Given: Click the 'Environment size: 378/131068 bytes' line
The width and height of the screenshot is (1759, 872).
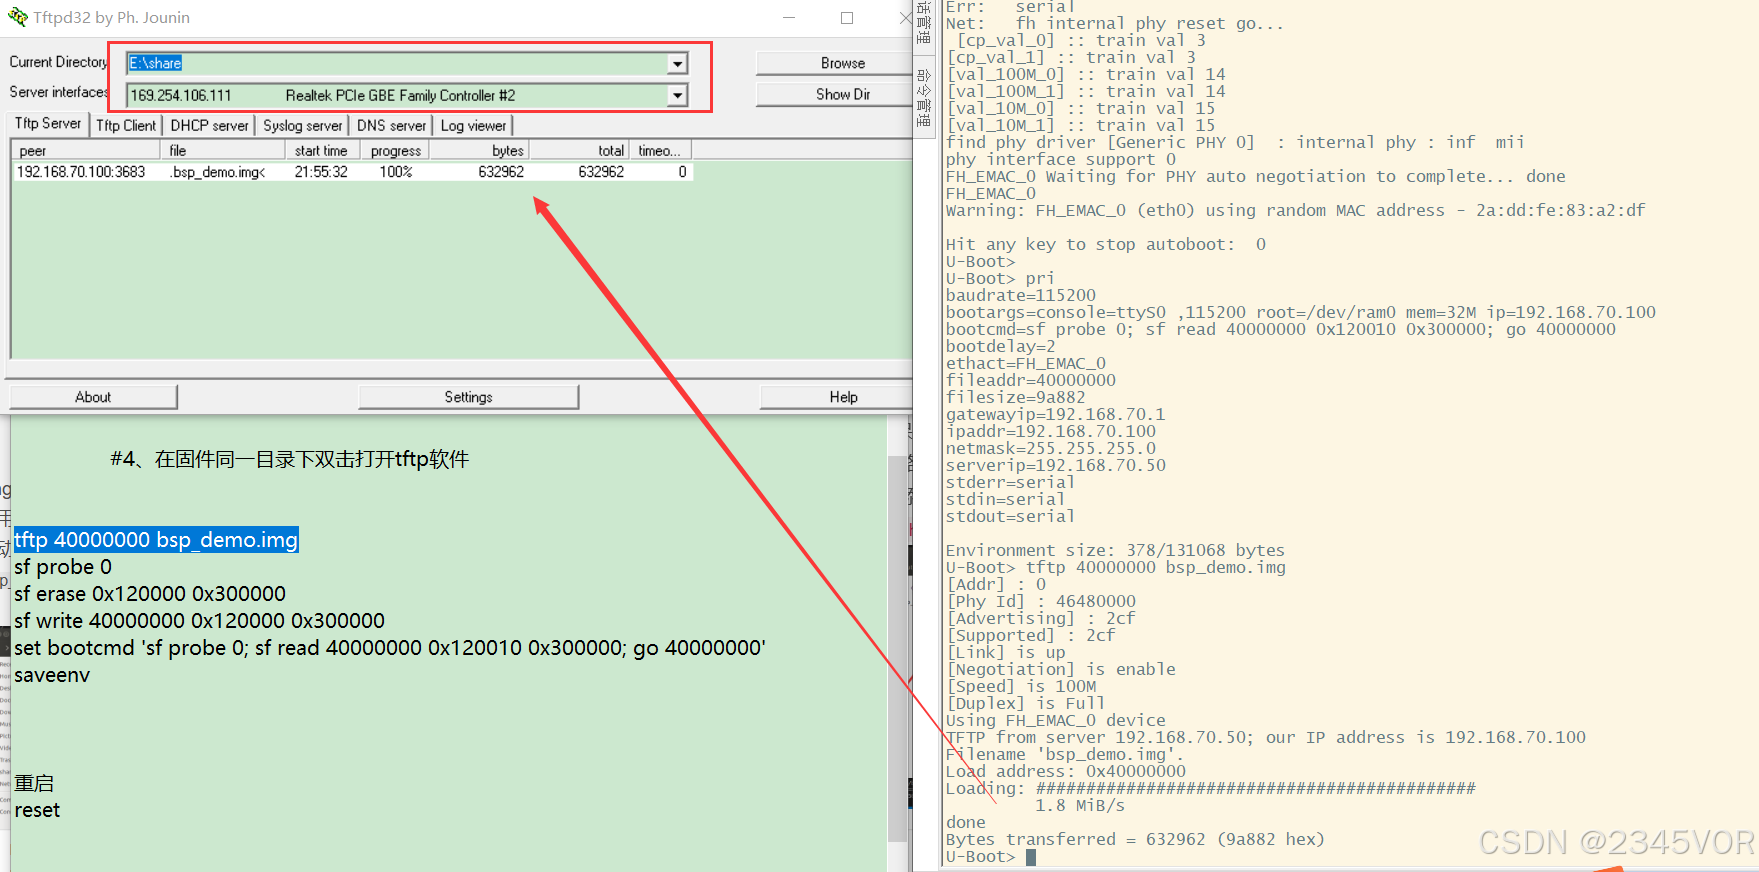Looking at the screenshot, I should click(1115, 551).
